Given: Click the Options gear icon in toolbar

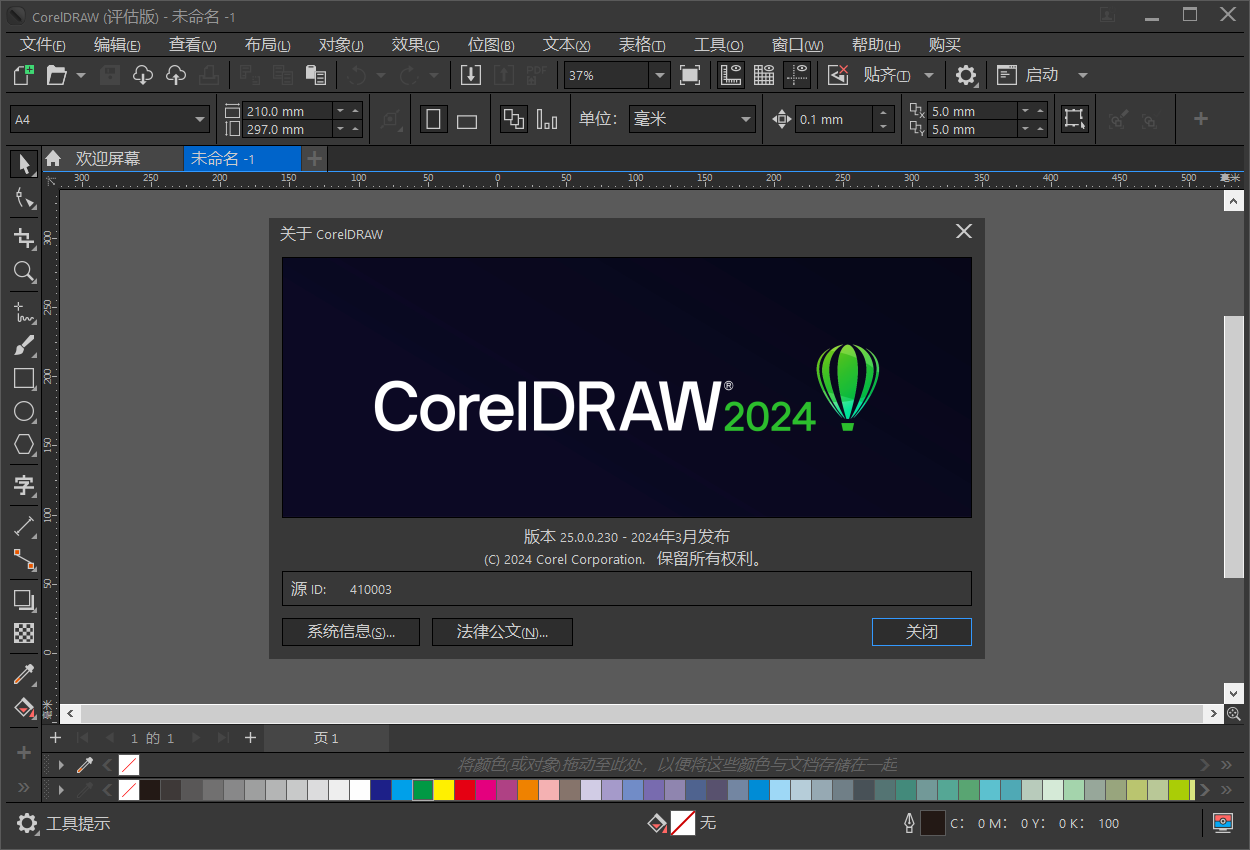Looking at the screenshot, I should (965, 75).
